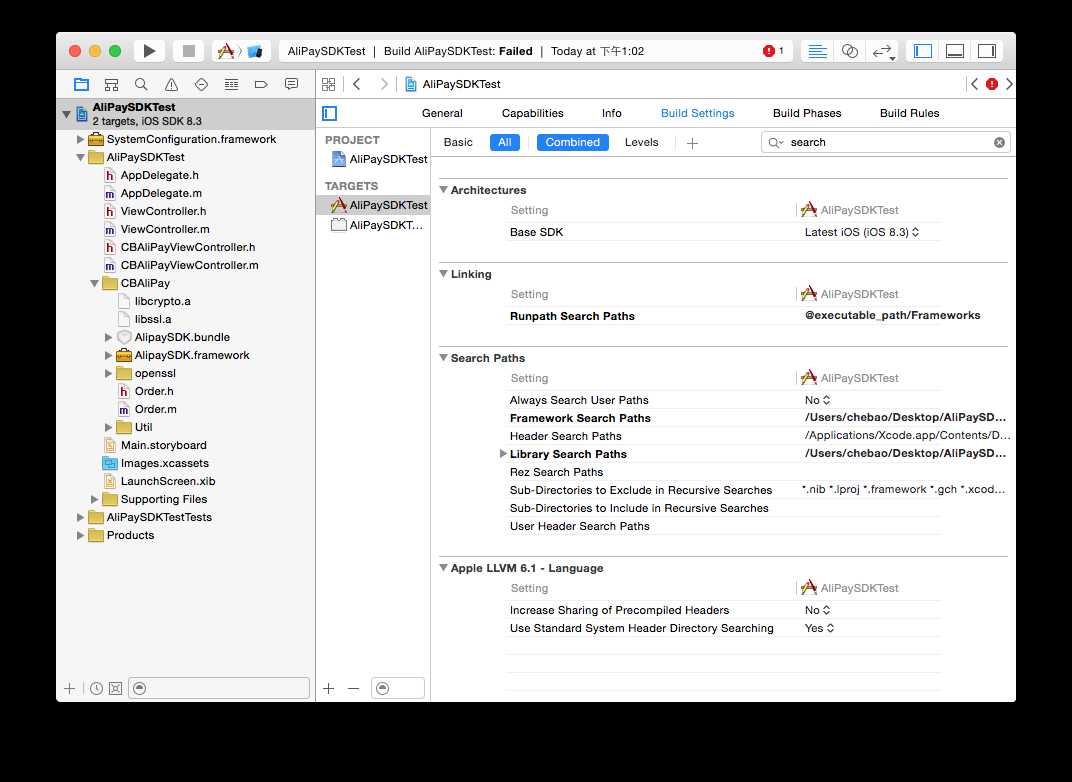Open the Breakpoint navigator
The height and width of the screenshot is (782, 1072).
261,84
